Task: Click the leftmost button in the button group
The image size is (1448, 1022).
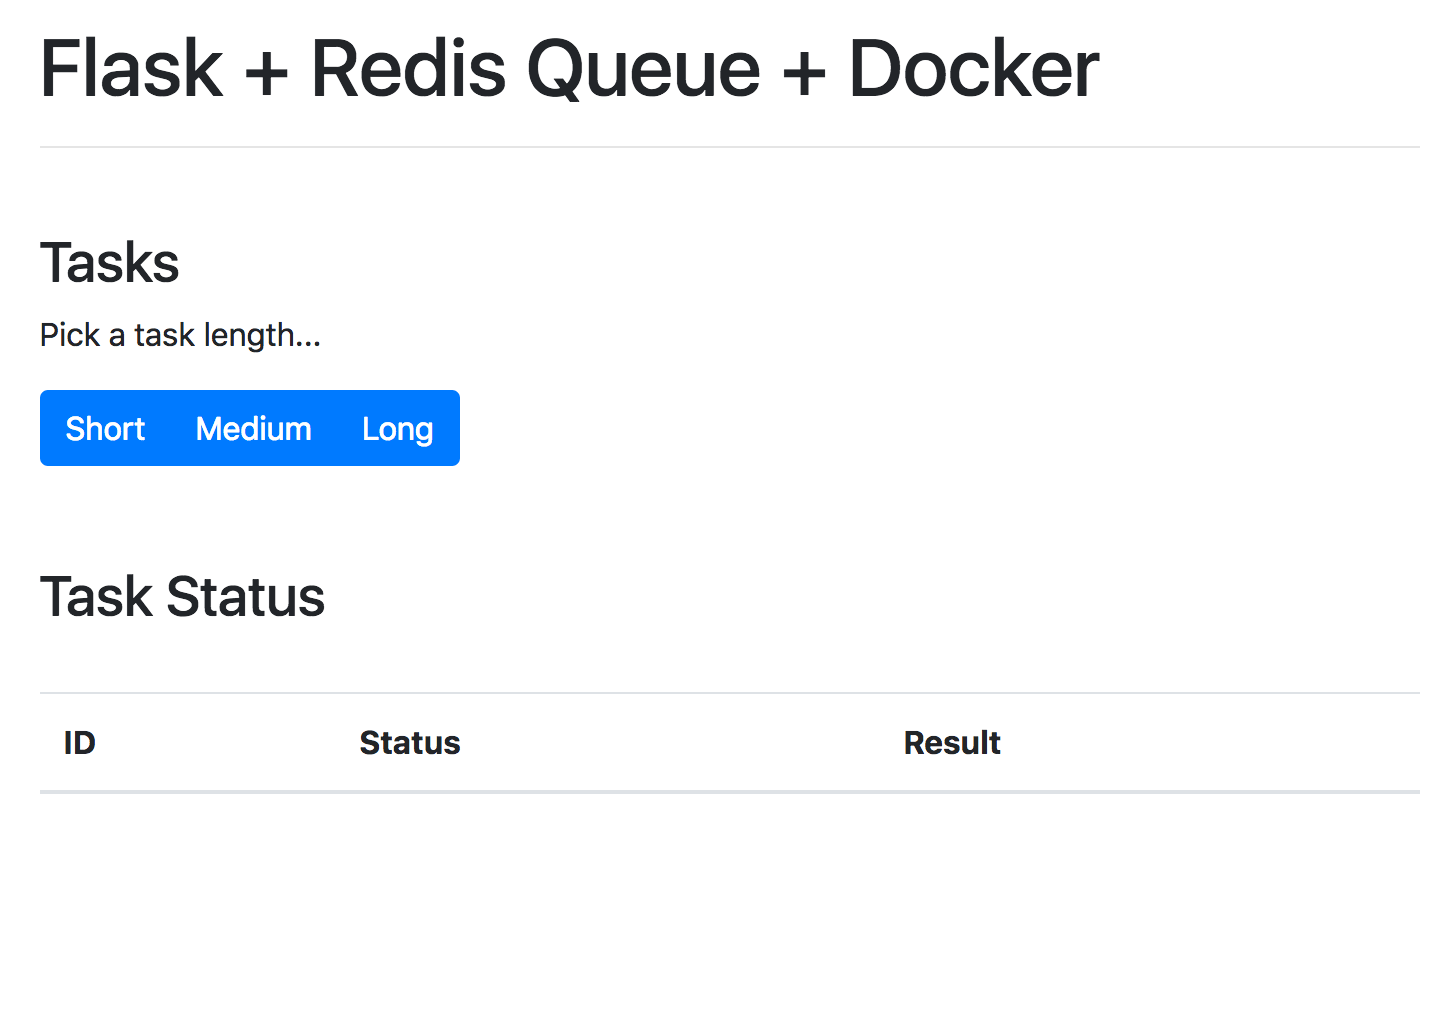Action: [104, 428]
